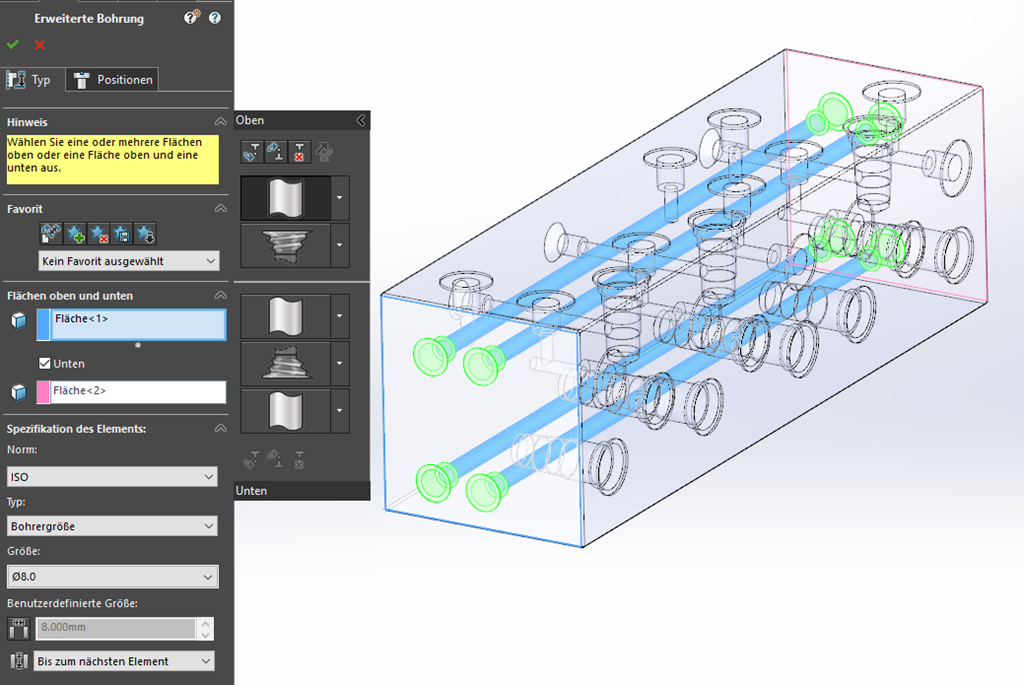1024x685 pixels.
Task: Open the blue question mark help icon
Action: point(215,18)
